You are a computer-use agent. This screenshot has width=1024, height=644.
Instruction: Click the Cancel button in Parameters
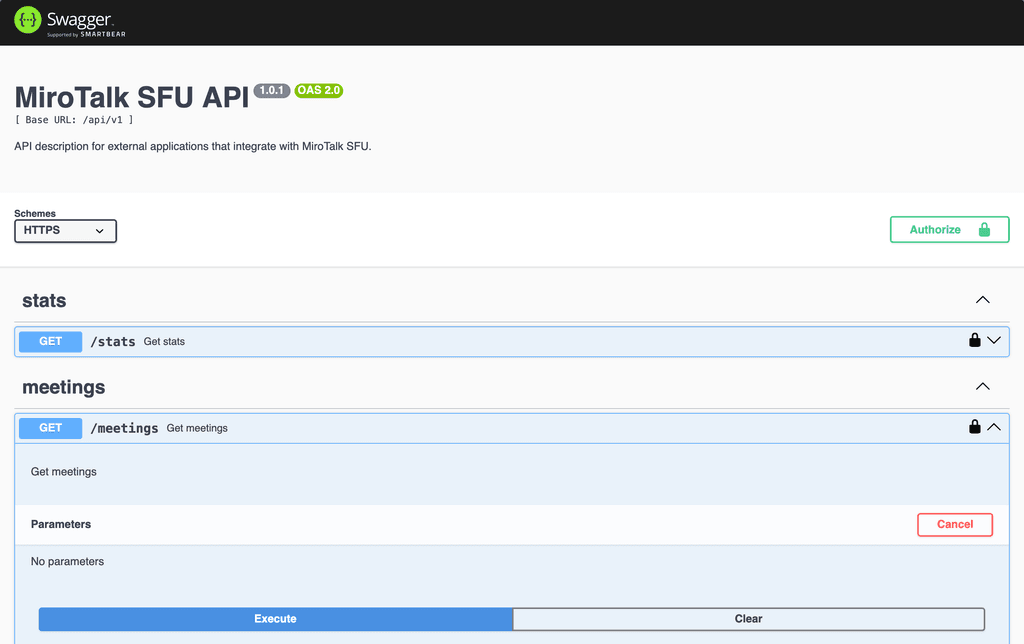coord(954,524)
